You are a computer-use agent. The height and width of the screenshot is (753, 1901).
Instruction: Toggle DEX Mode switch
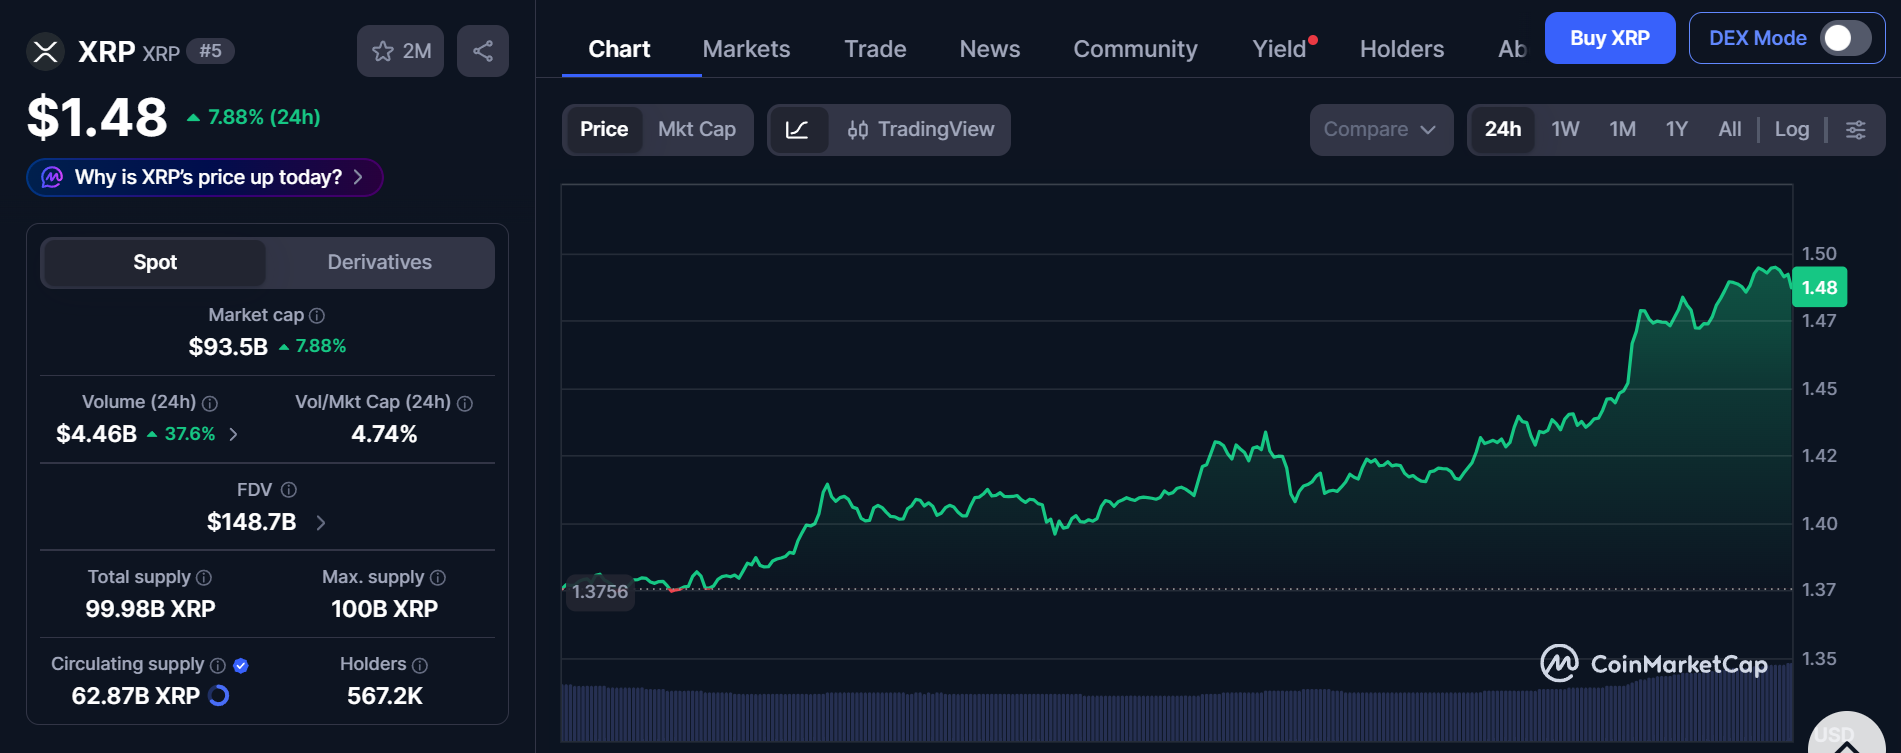(1846, 38)
